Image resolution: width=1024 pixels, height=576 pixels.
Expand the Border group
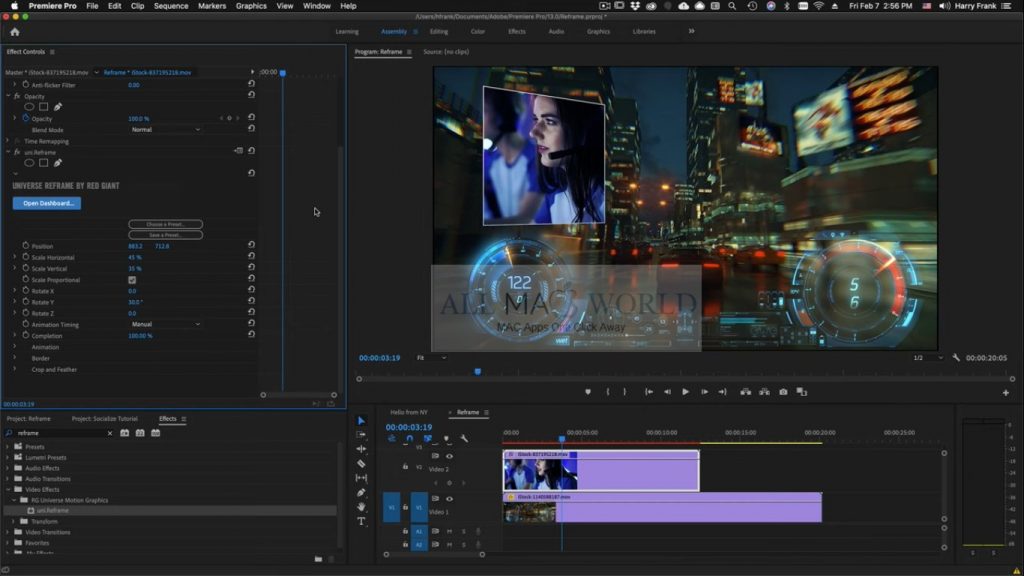[14, 358]
